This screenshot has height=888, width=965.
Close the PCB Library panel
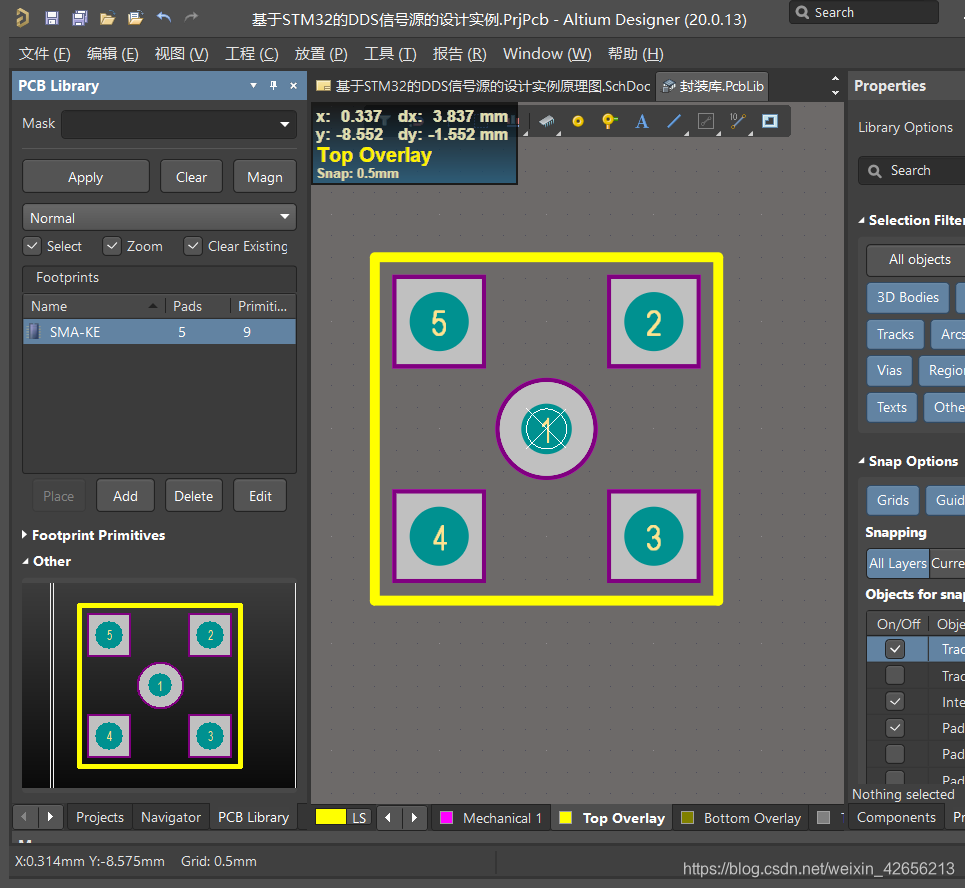pos(294,86)
